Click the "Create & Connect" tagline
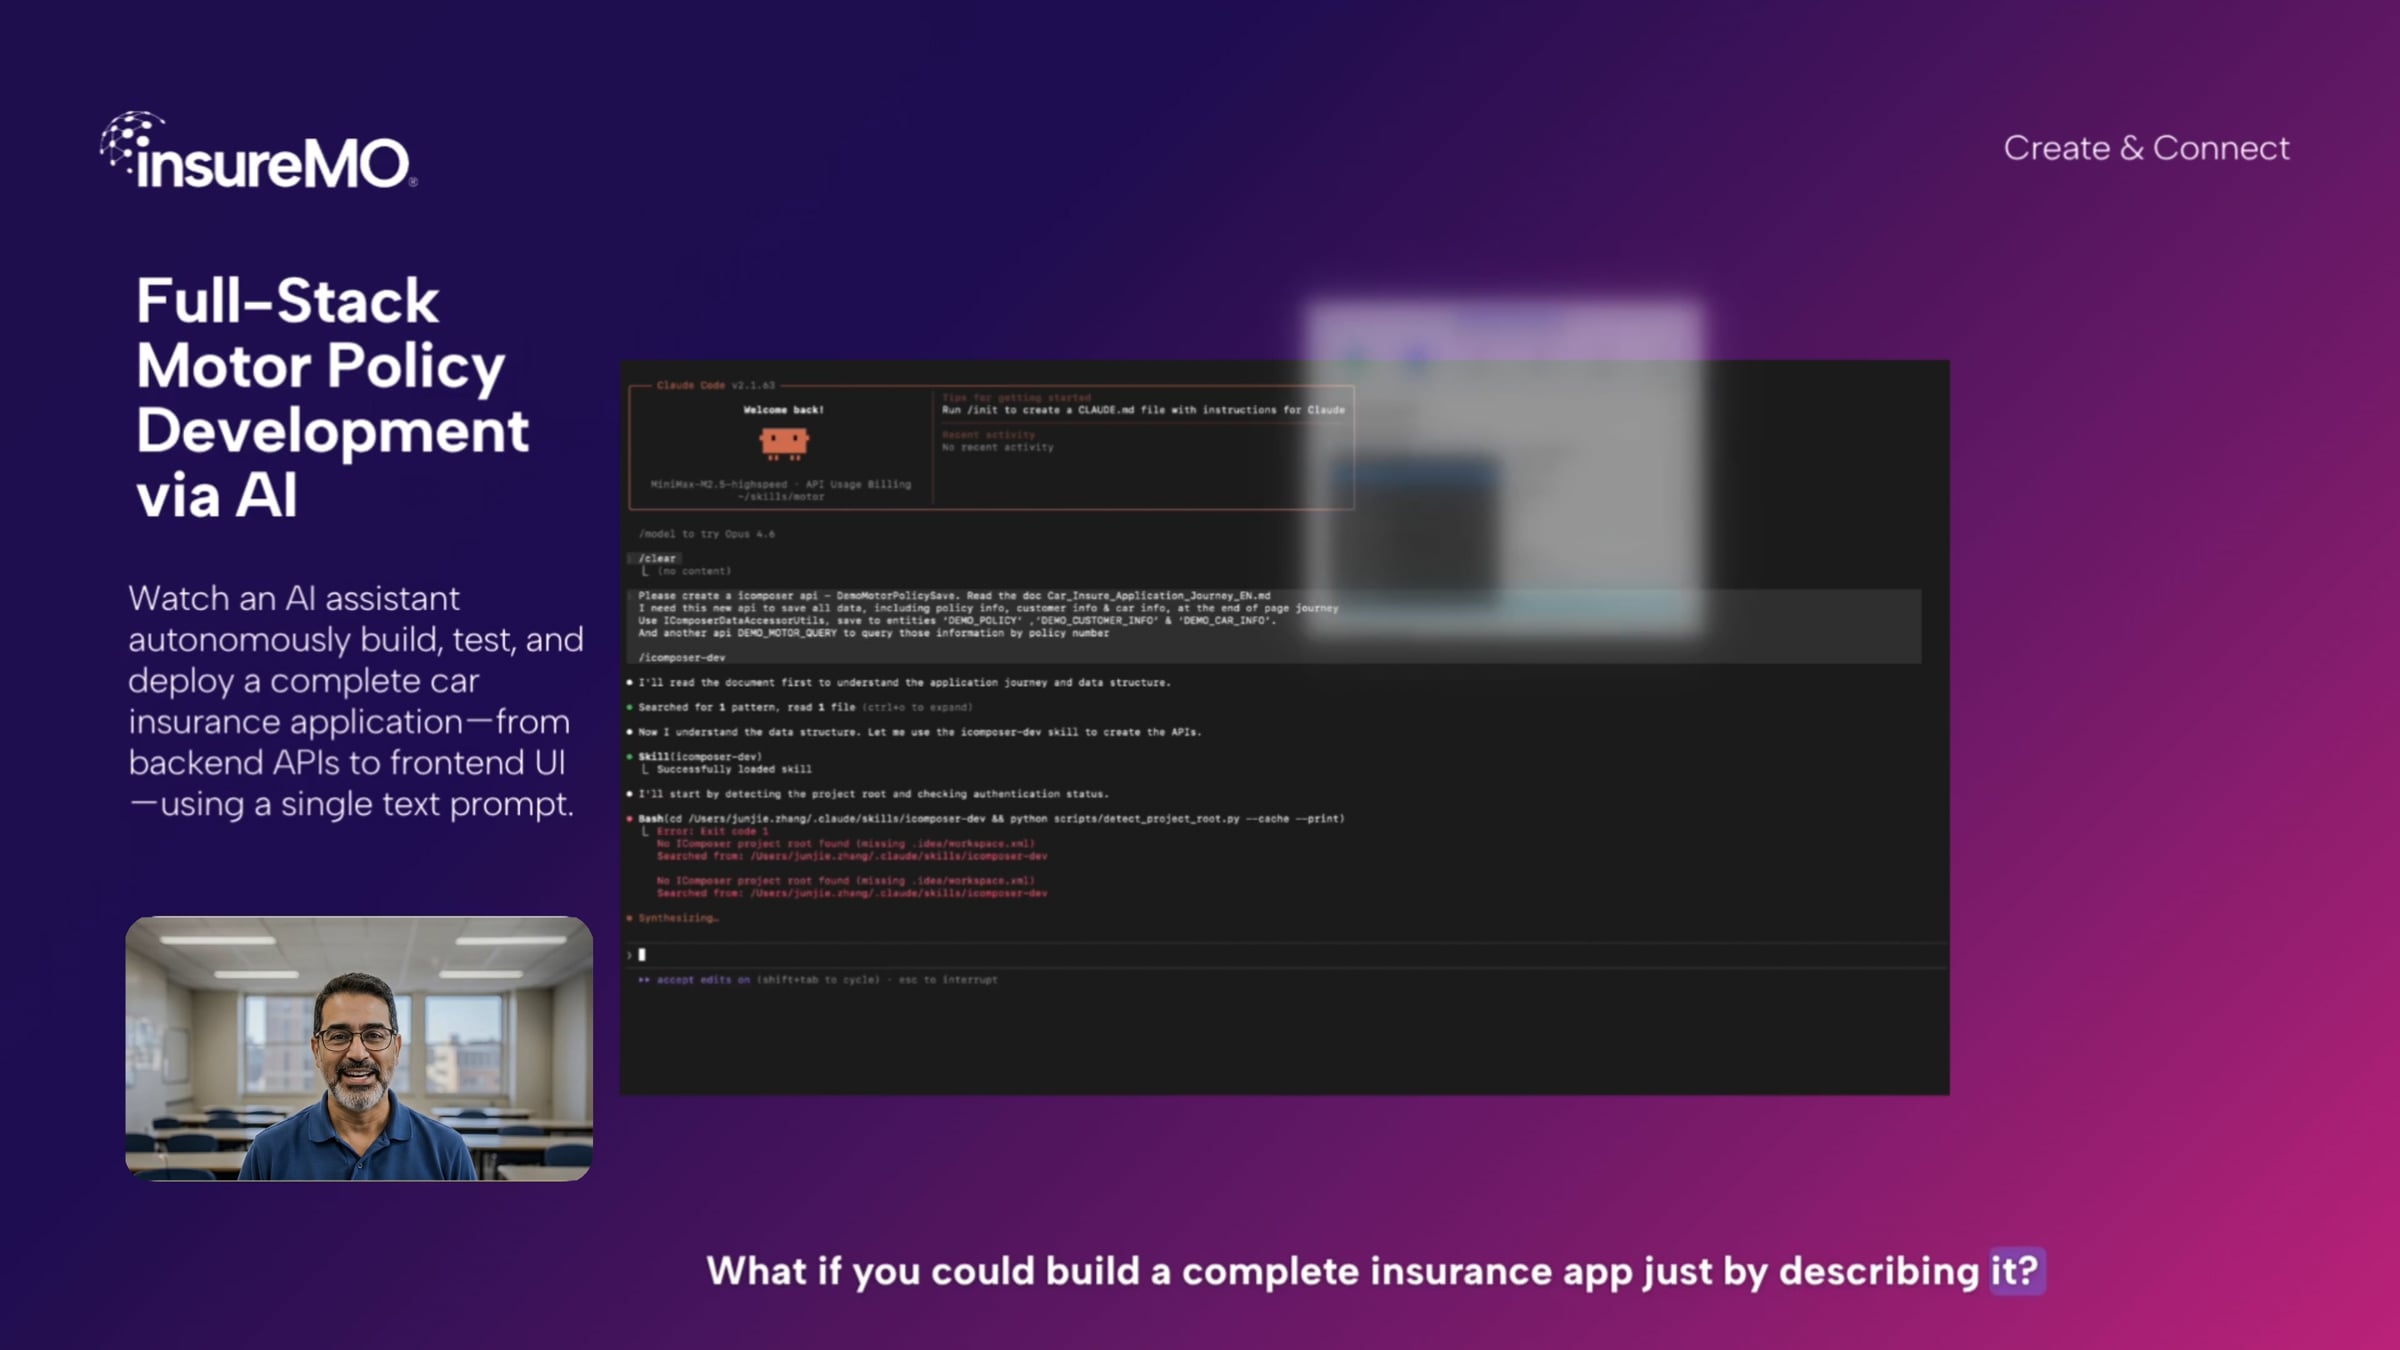Viewport: 2400px width, 1350px height. pos(2146,148)
